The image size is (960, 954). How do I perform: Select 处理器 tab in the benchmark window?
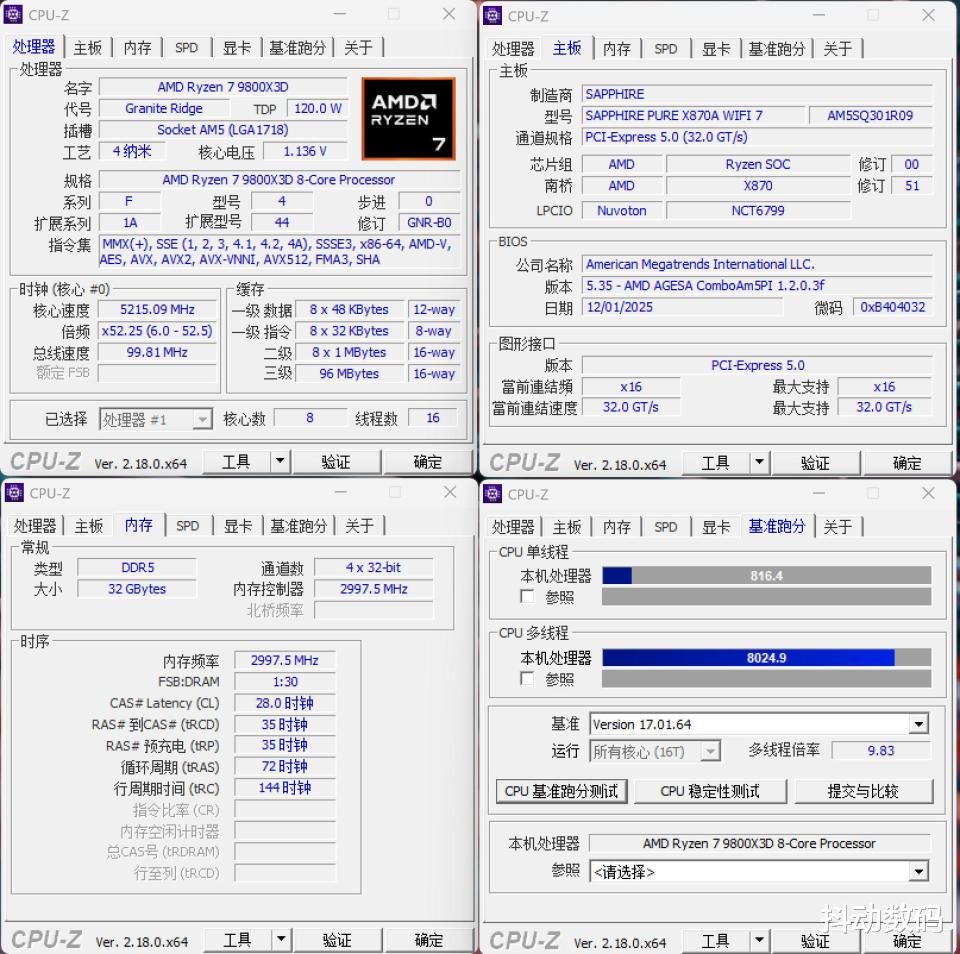513,527
